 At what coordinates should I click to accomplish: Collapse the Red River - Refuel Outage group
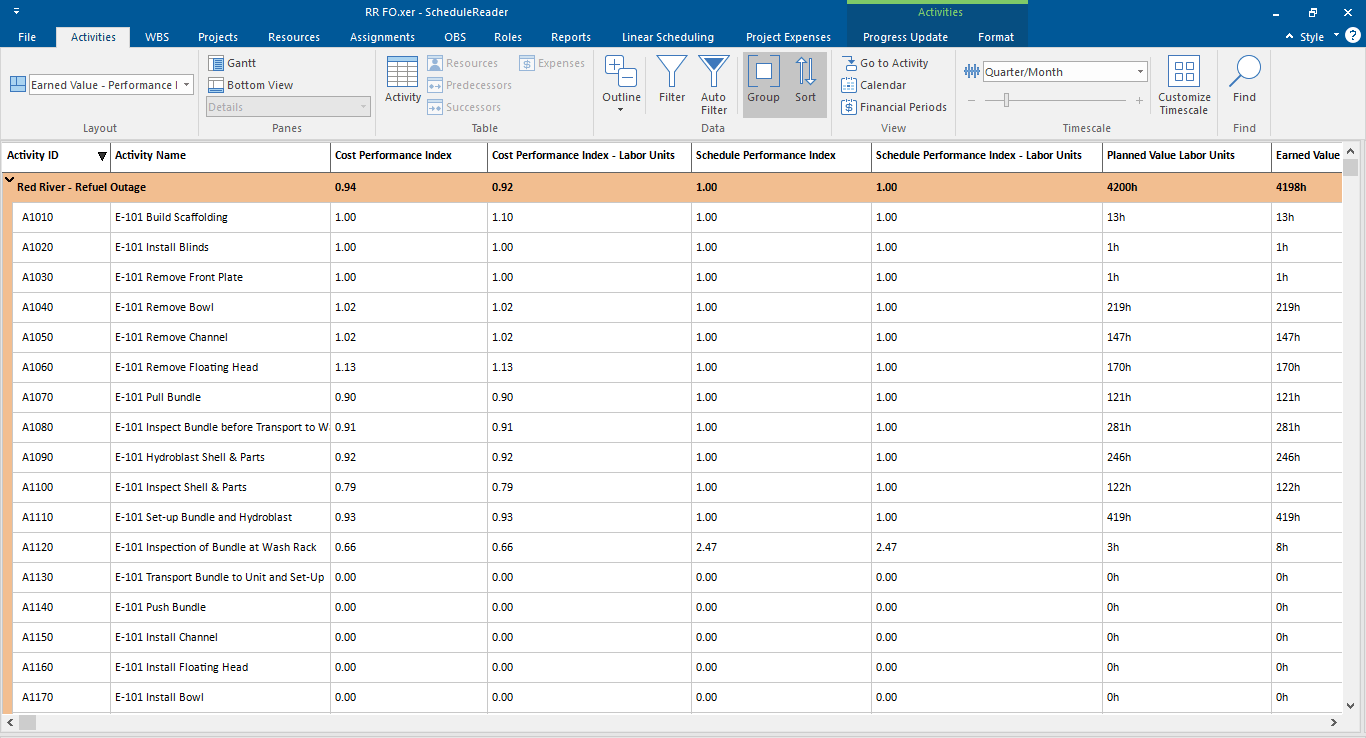[9, 181]
